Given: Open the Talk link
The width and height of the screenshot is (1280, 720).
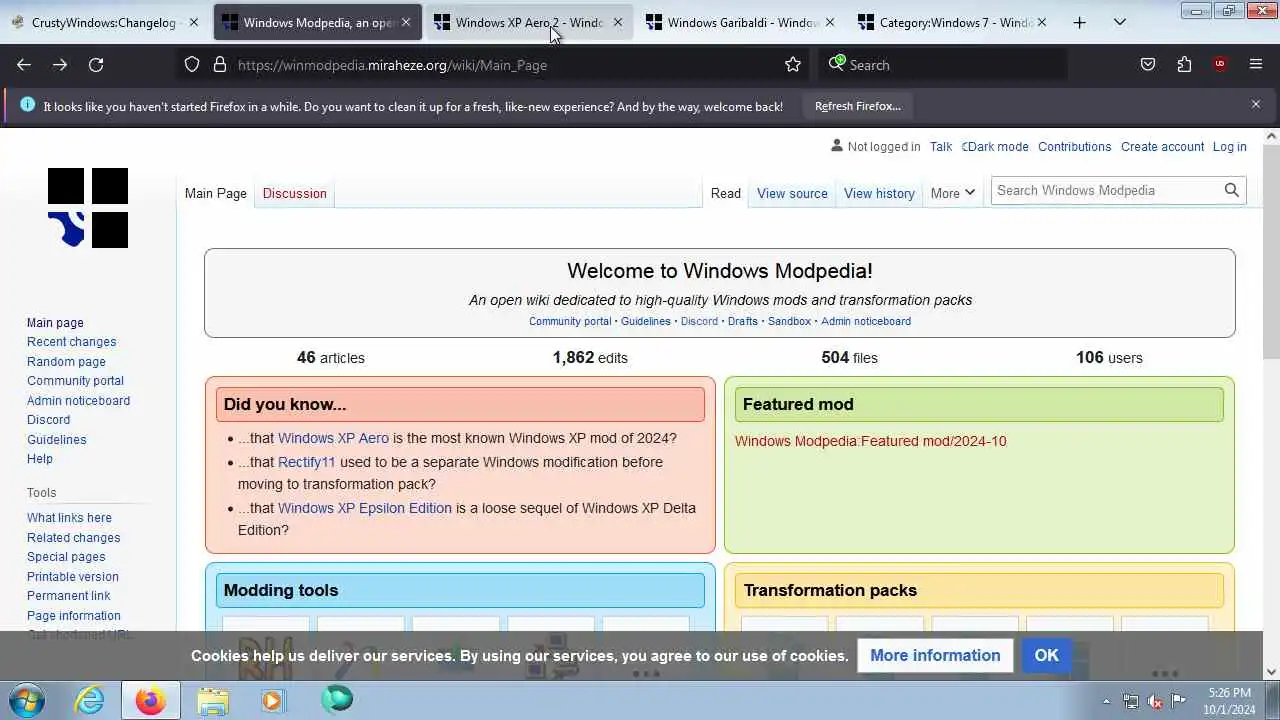Looking at the screenshot, I should coord(941,146).
